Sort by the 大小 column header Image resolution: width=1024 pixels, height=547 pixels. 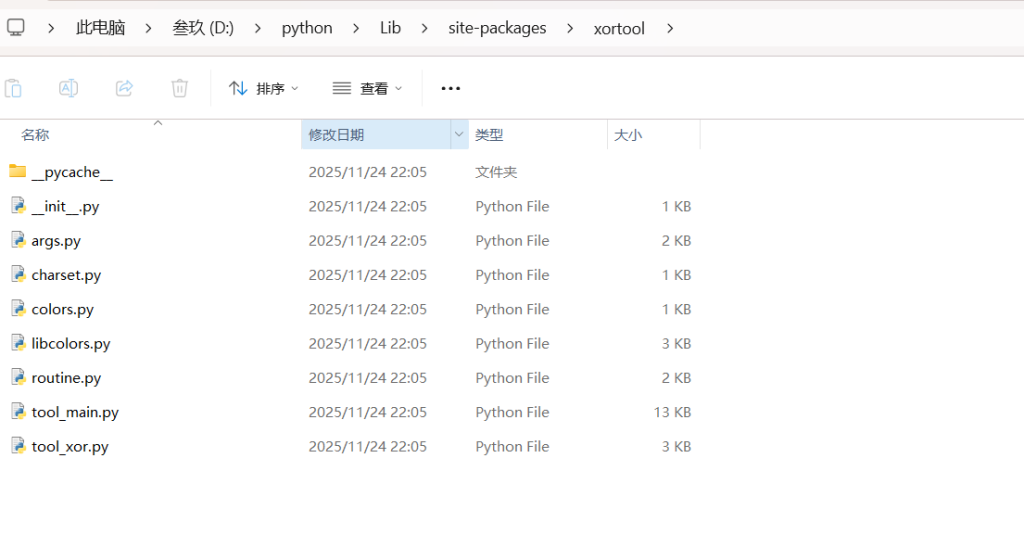pos(627,135)
